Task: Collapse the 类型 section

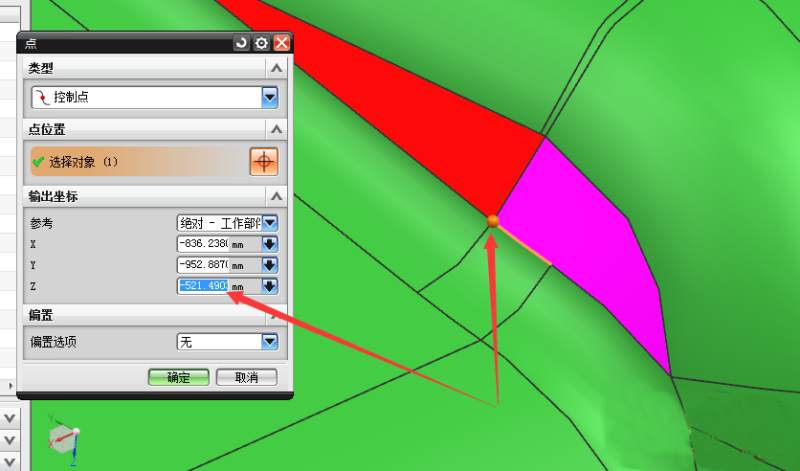Action: click(275, 68)
